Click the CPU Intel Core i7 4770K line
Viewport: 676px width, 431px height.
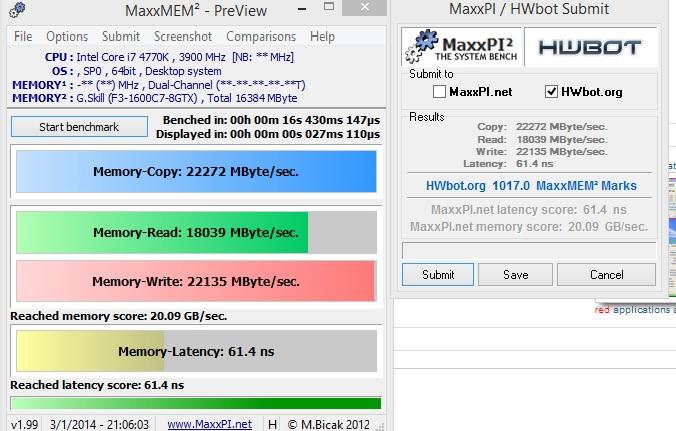click(x=169, y=57)
